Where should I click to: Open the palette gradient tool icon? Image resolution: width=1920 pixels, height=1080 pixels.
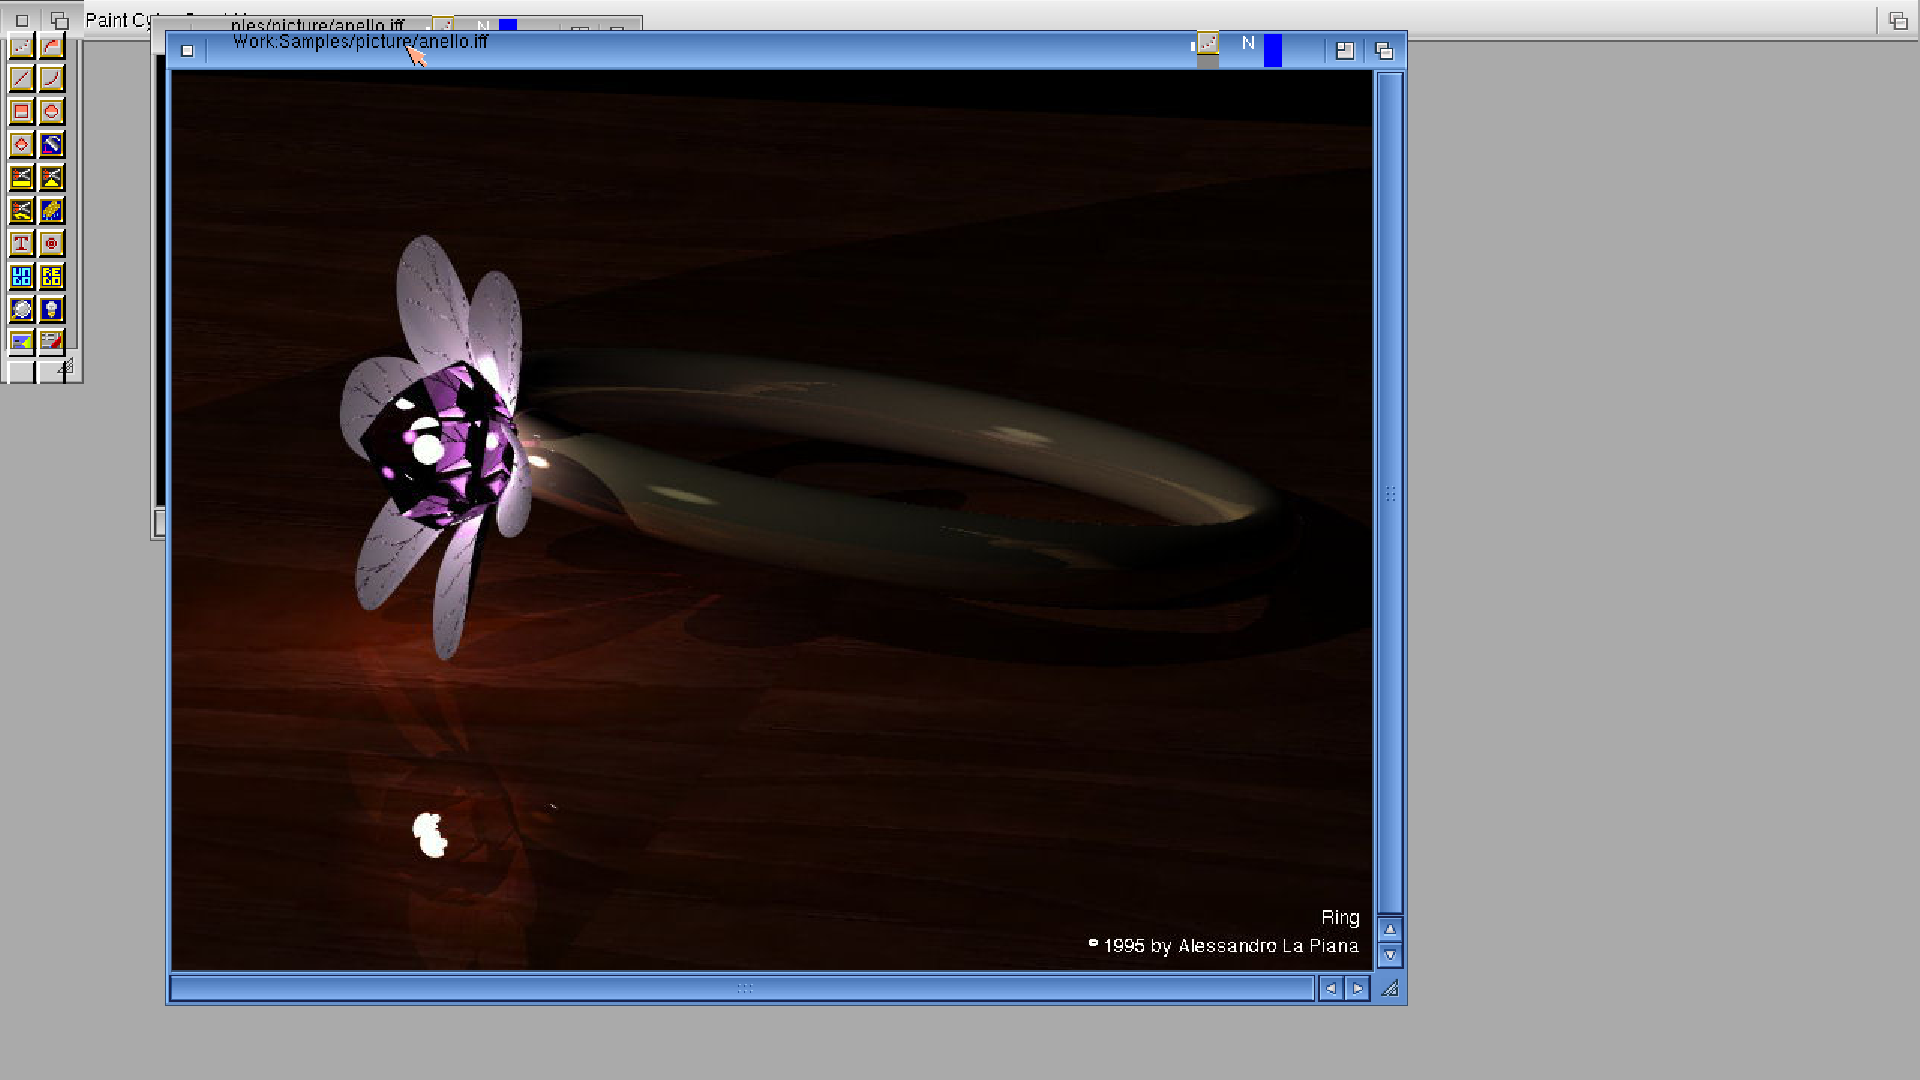21,341
